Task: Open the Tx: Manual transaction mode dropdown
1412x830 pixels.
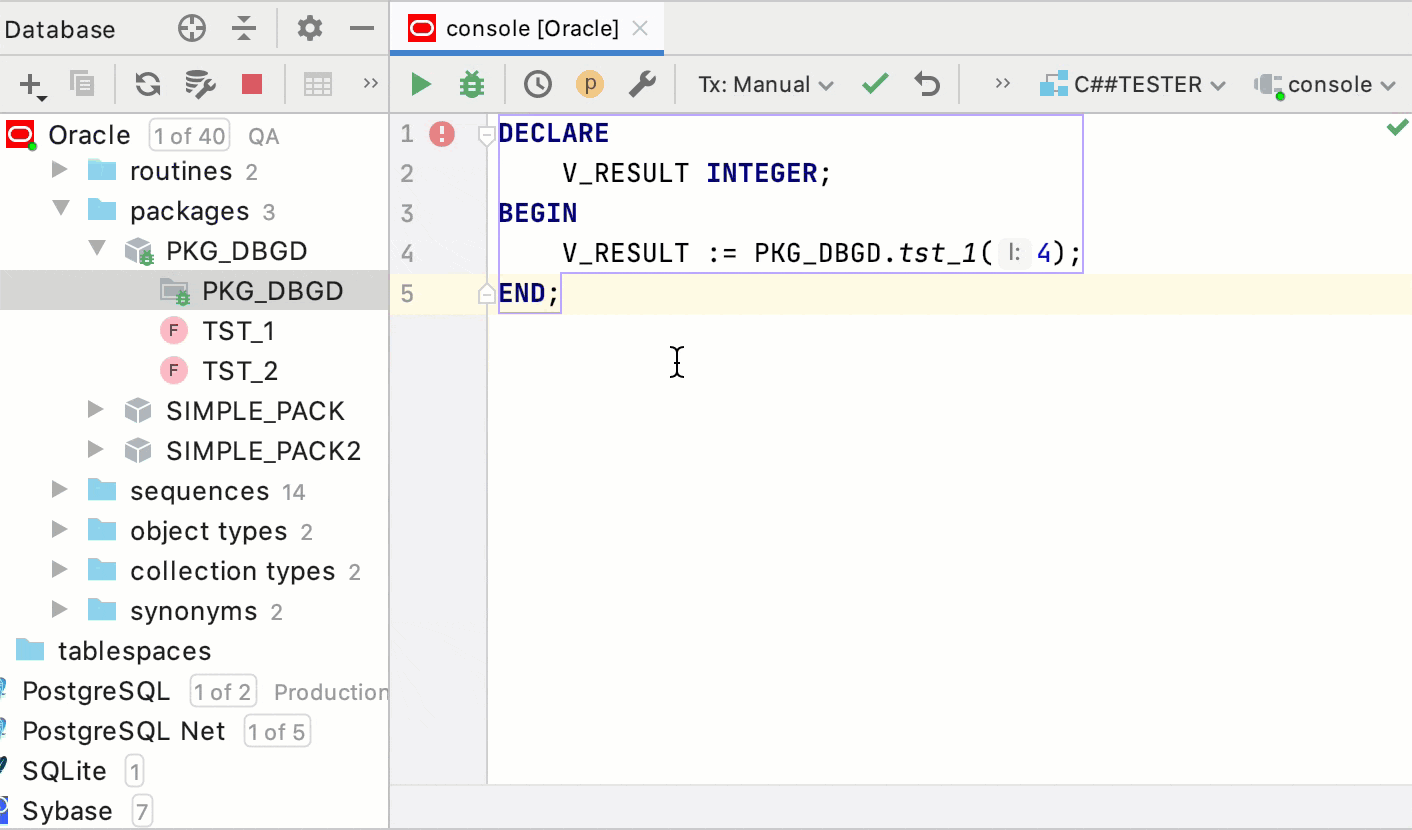Action: 766,85
